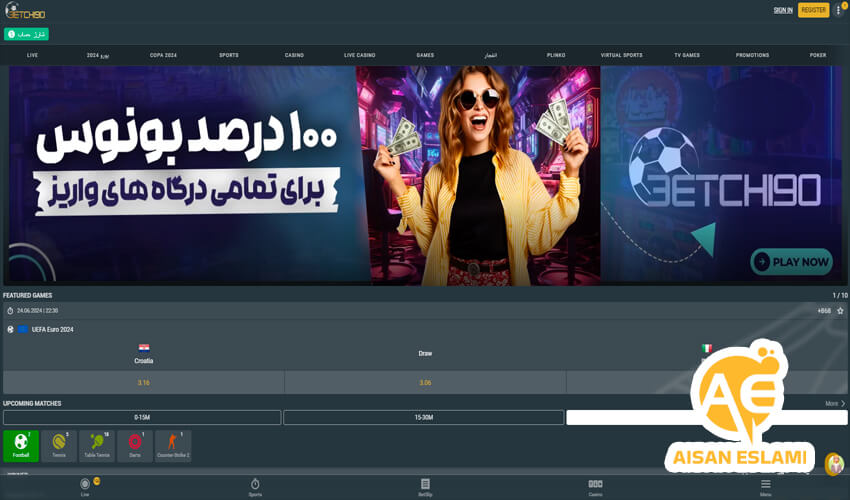Open the LIVE CASINO menu item
This screenshot has width=850, height=500.
pos(359,55)
